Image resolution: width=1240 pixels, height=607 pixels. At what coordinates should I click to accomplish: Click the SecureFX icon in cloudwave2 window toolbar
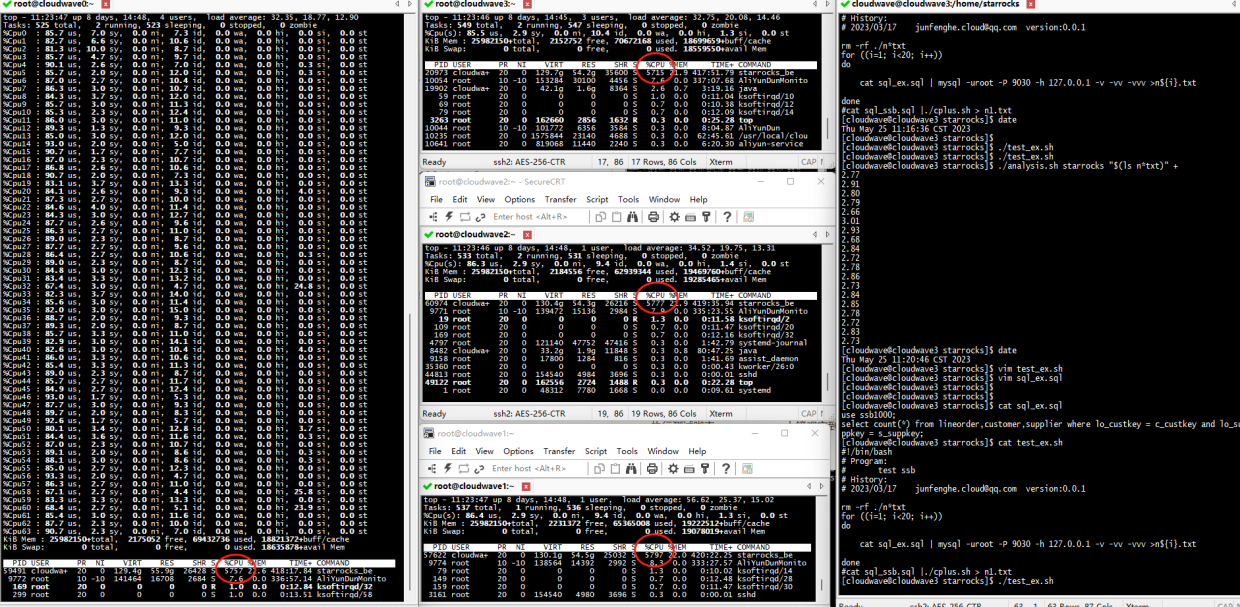tap(748, 217)
